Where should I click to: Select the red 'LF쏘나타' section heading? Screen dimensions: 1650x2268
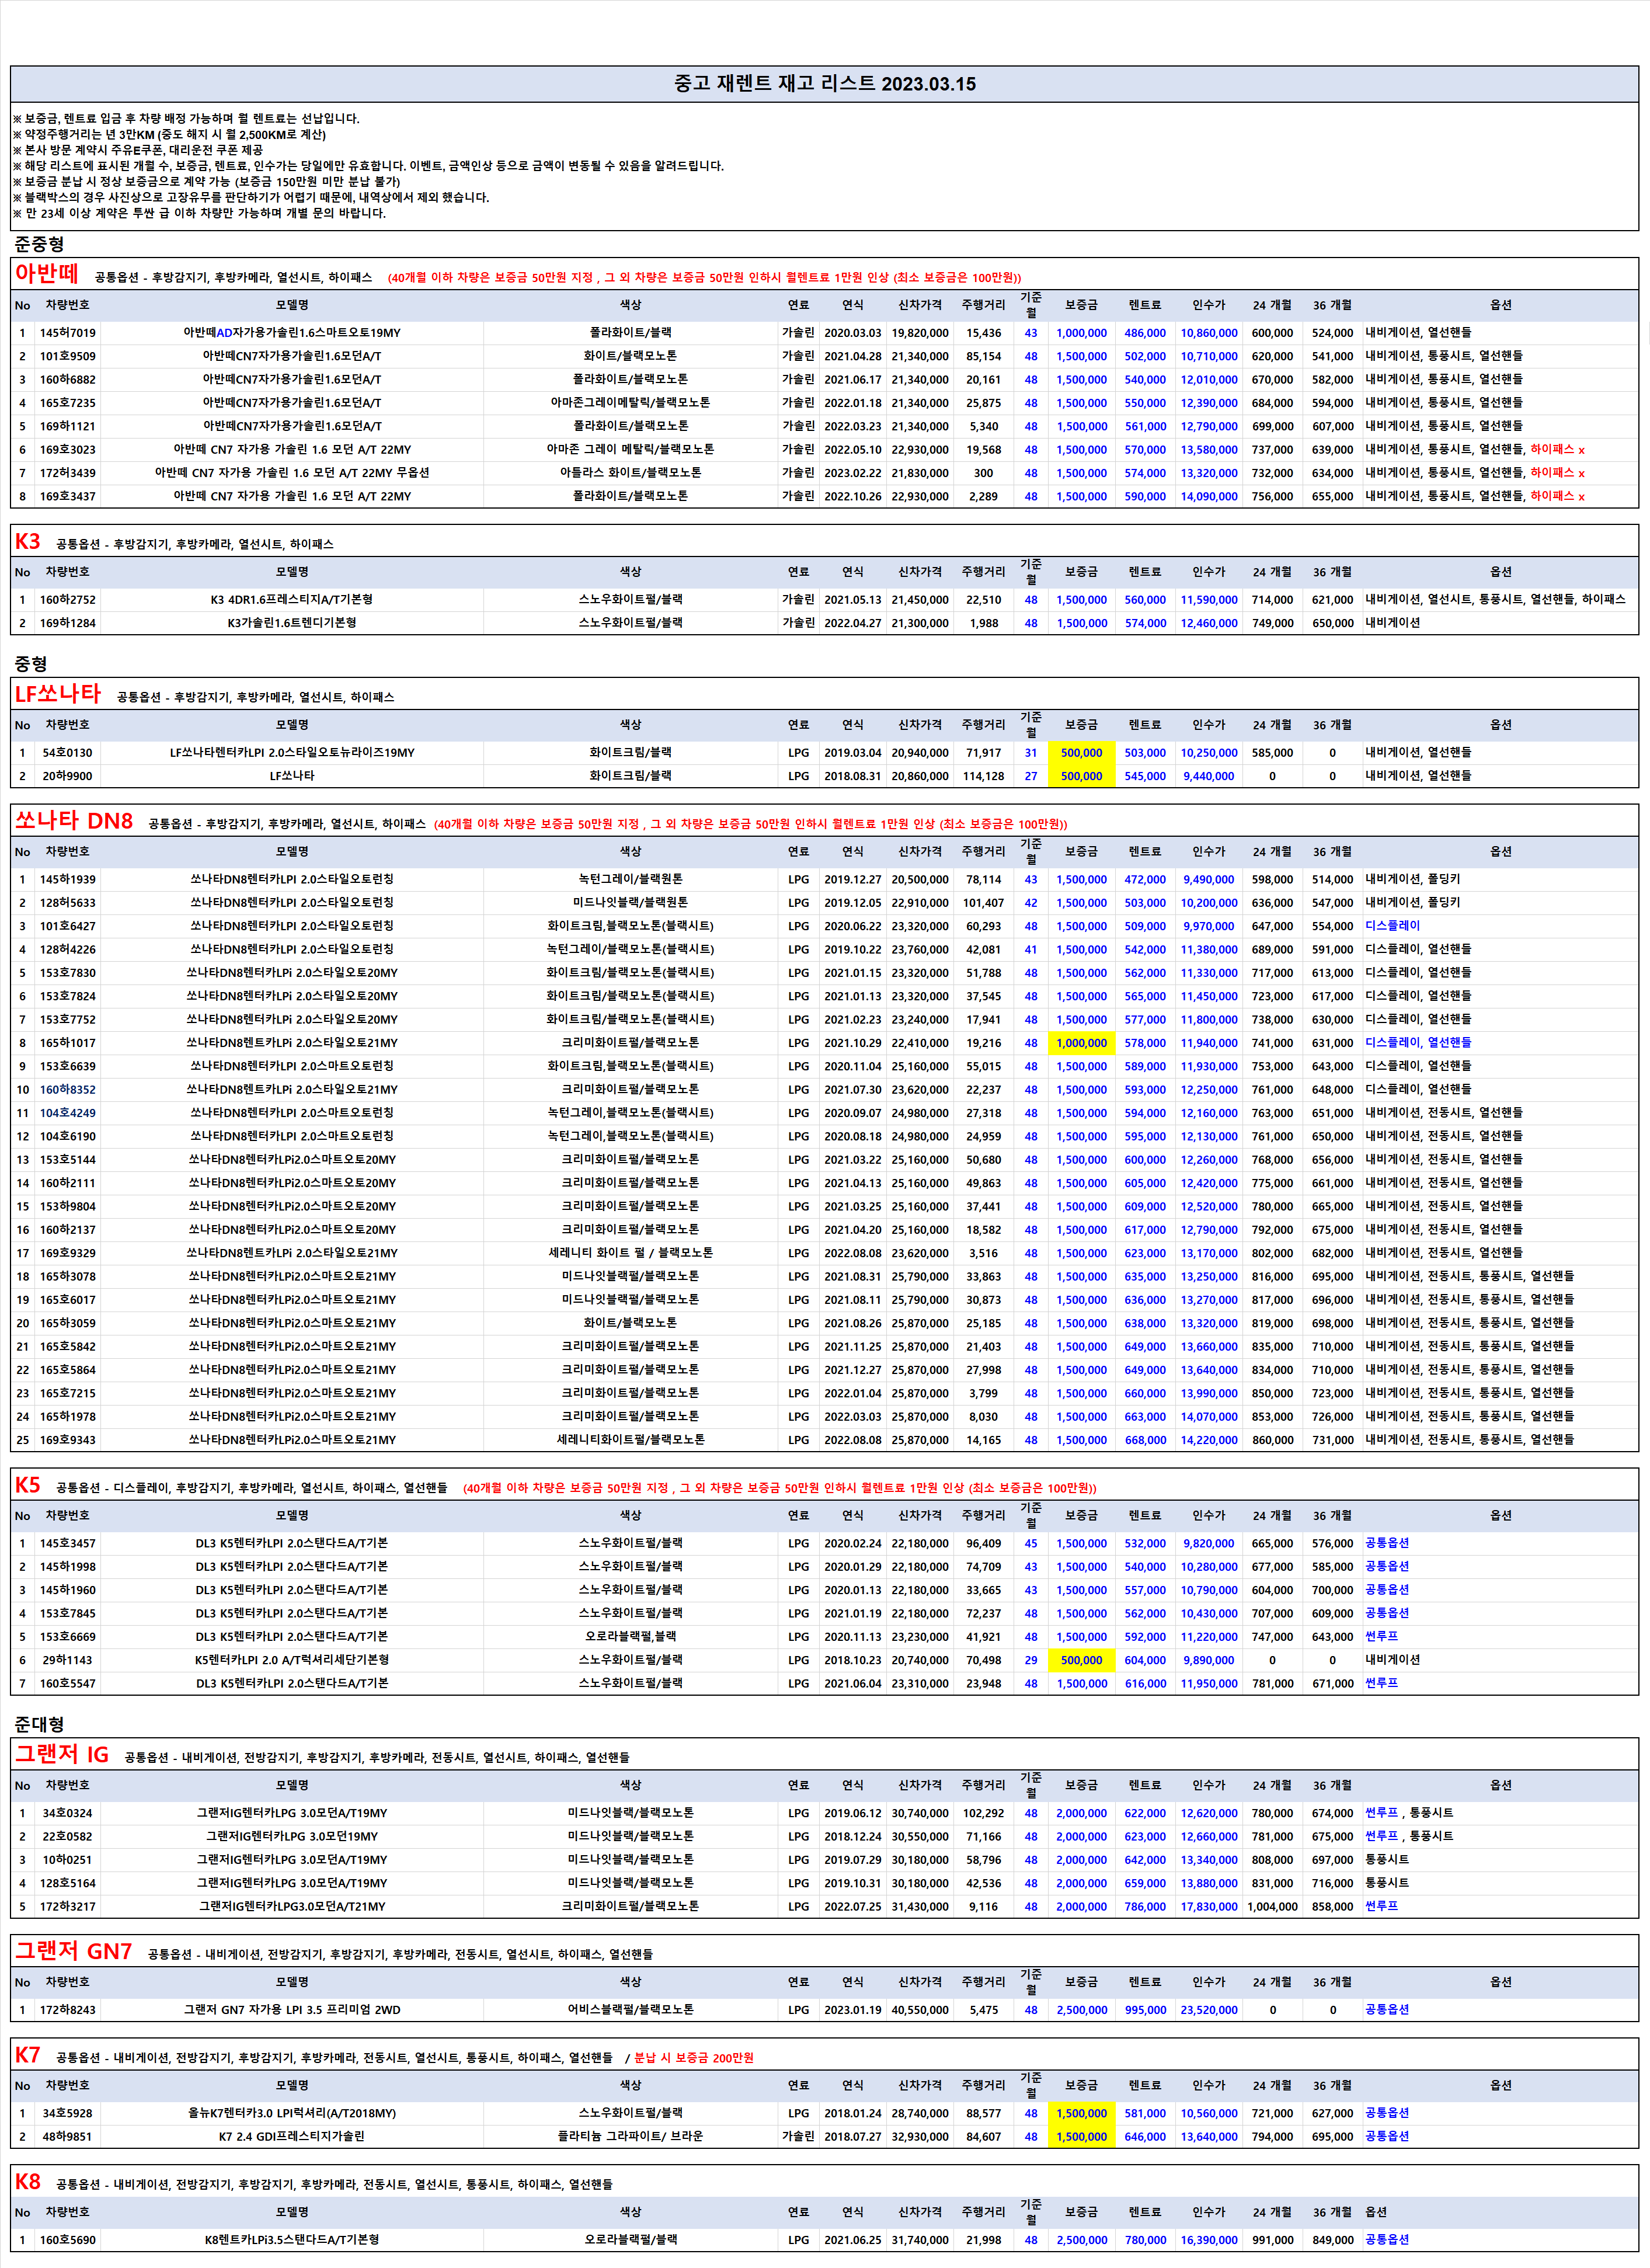(x=58, y=693)
